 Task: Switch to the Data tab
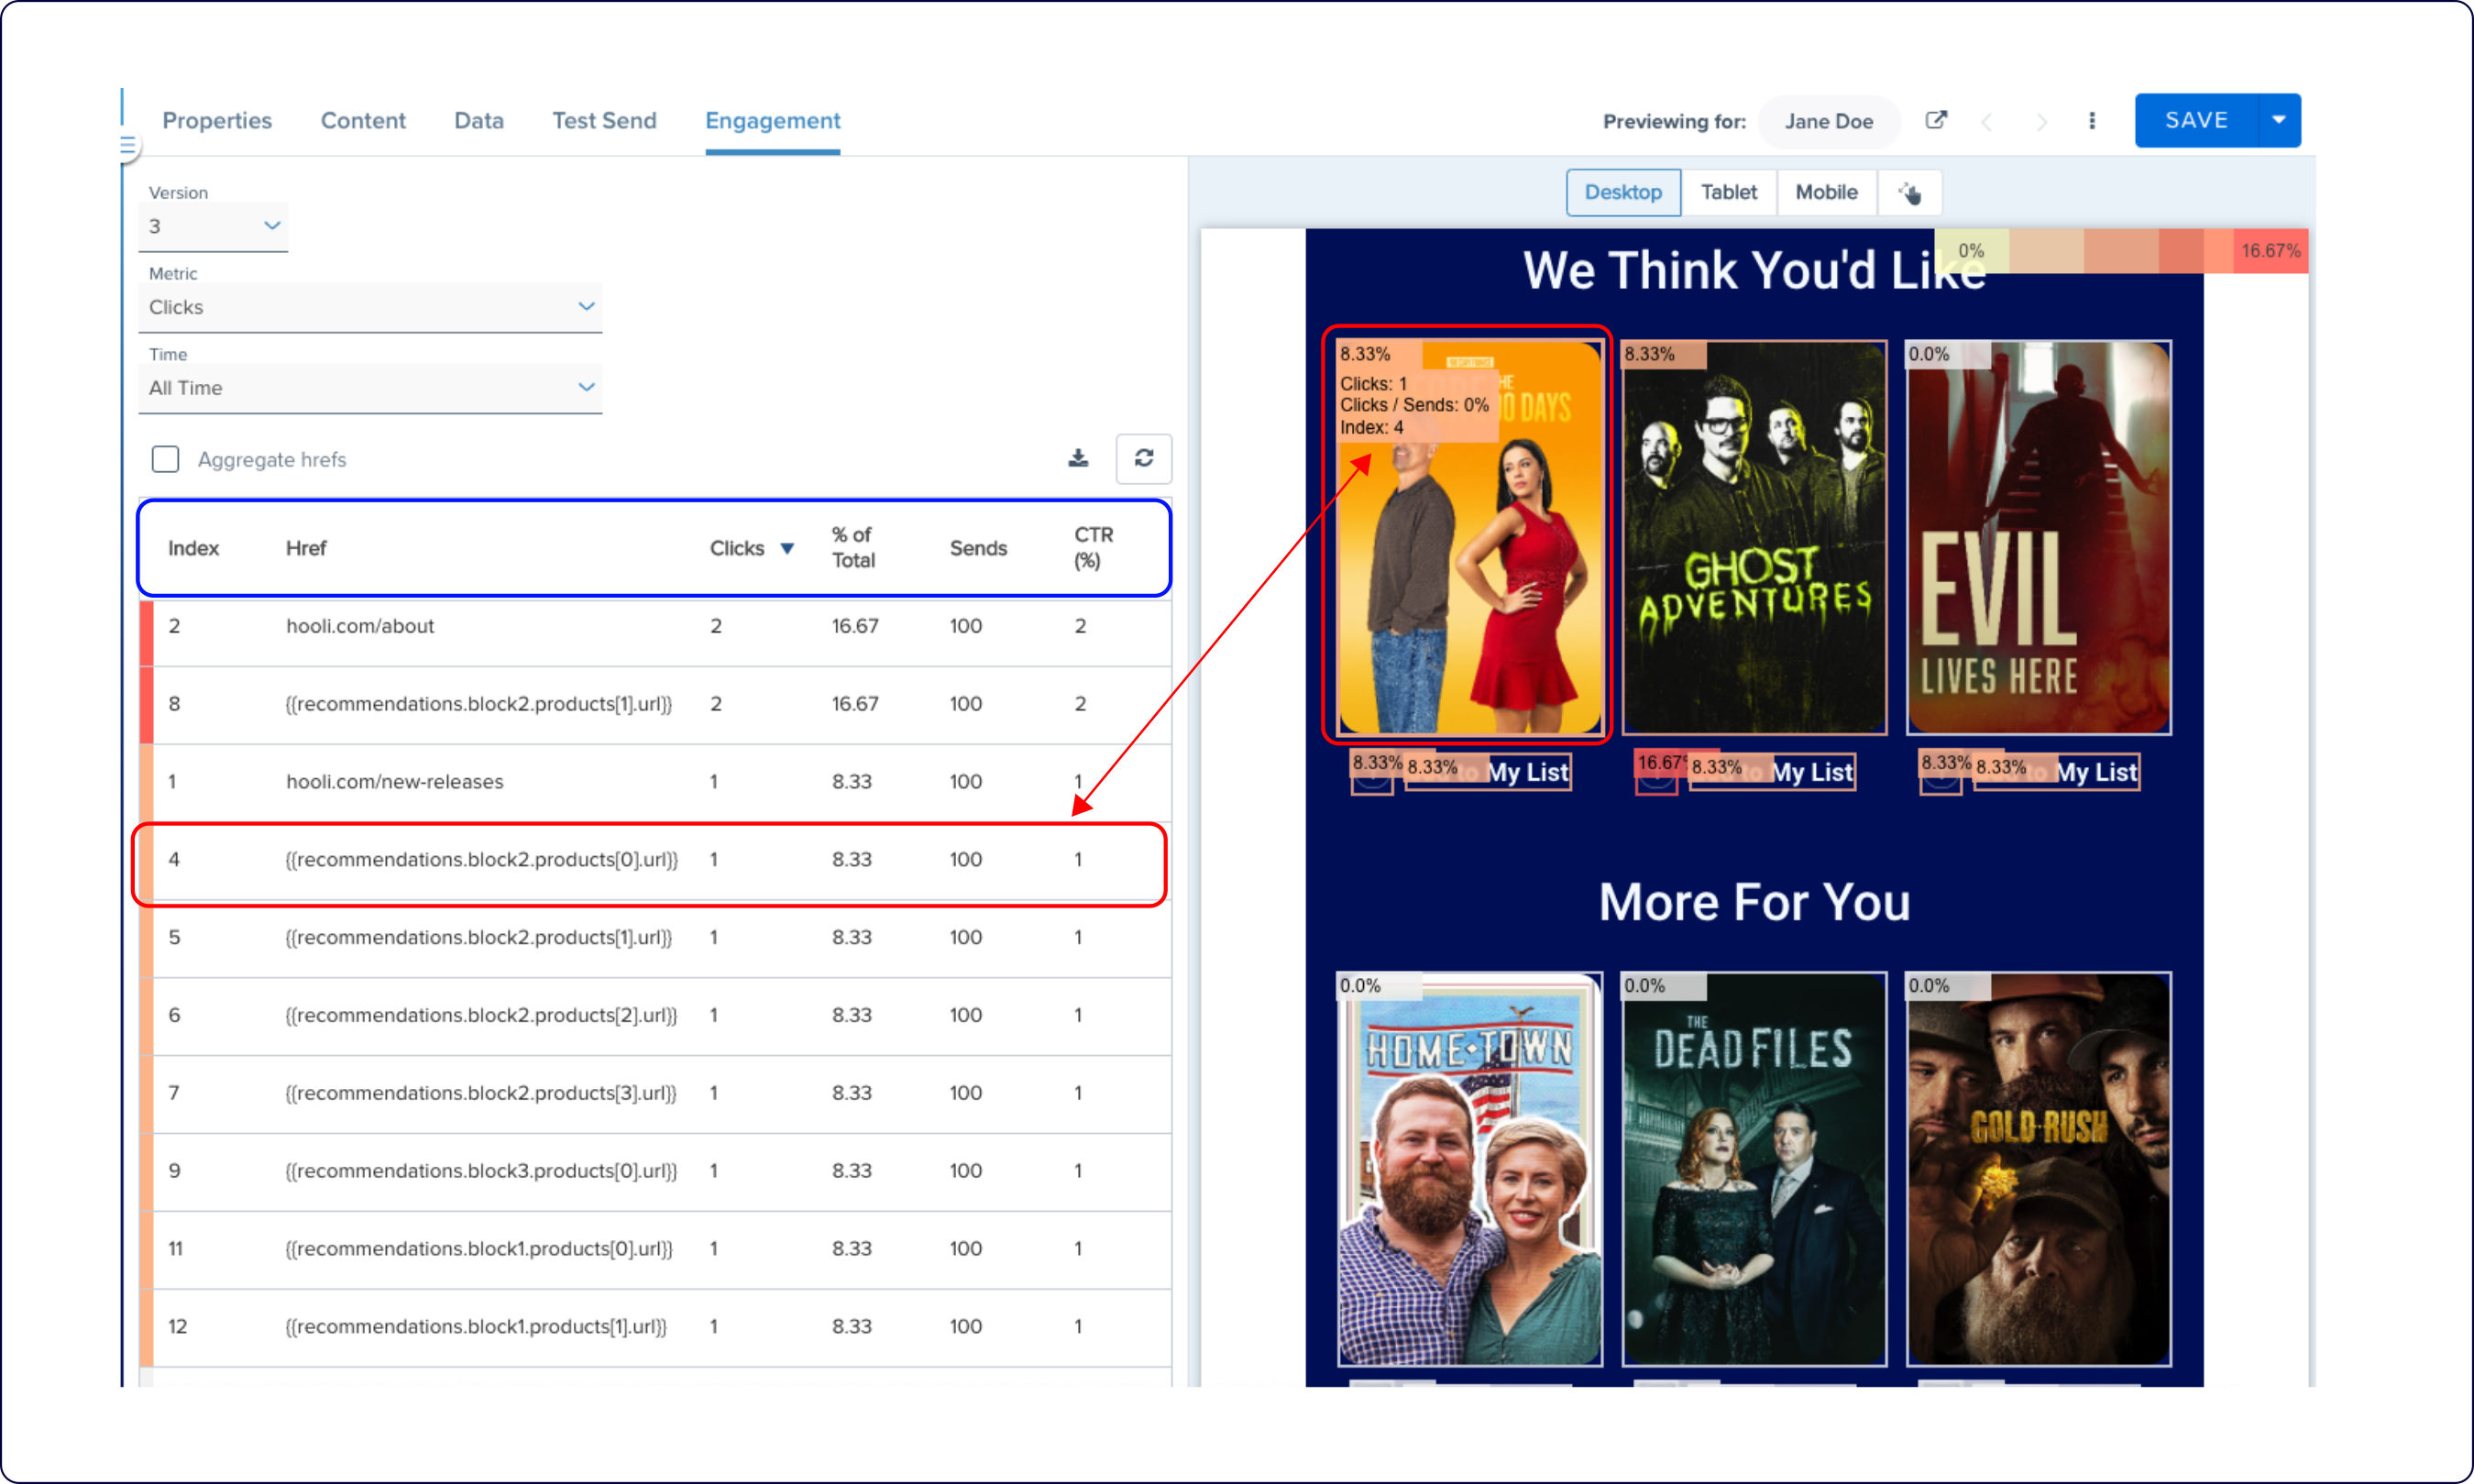point(479,121)
